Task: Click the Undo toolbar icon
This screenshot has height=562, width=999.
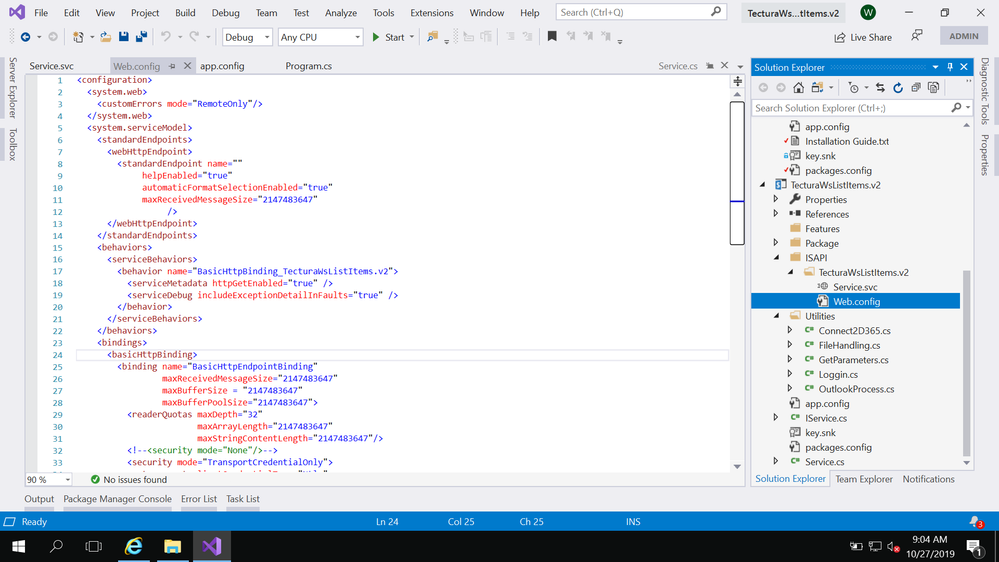Action: 166,37
